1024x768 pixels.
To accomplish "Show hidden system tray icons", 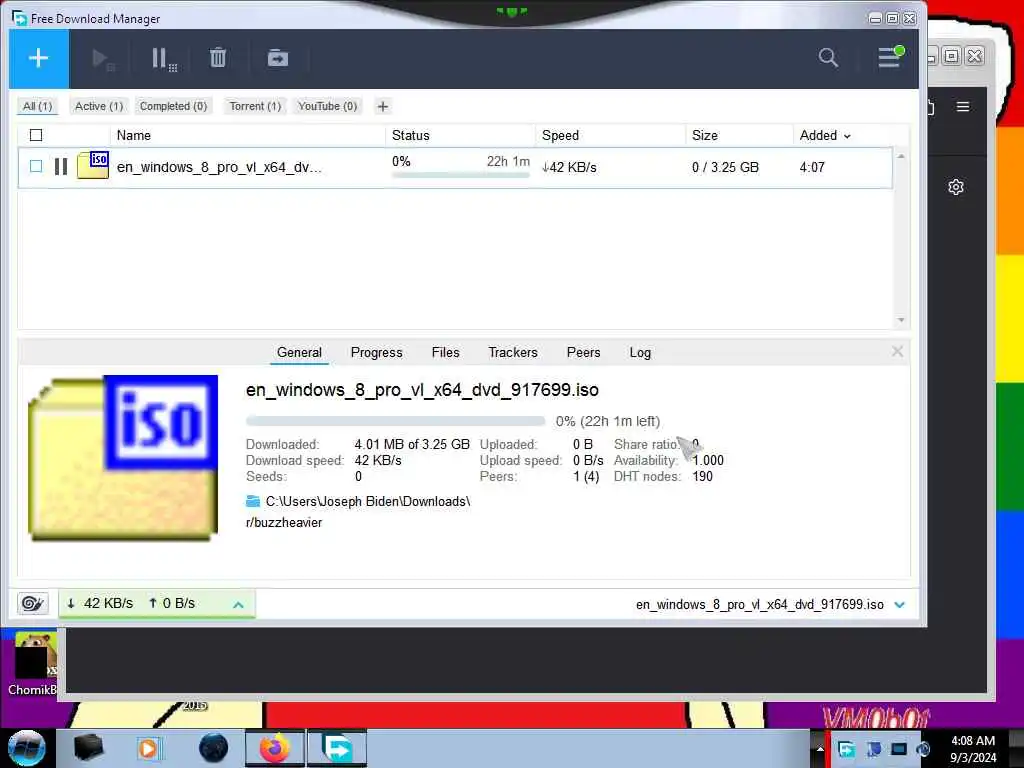I will point(820,749).
